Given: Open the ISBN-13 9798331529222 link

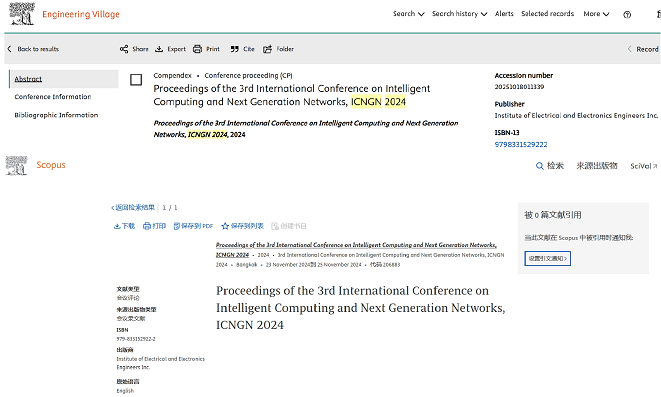Looking at the screenshot, I should (x=521, y=145).
